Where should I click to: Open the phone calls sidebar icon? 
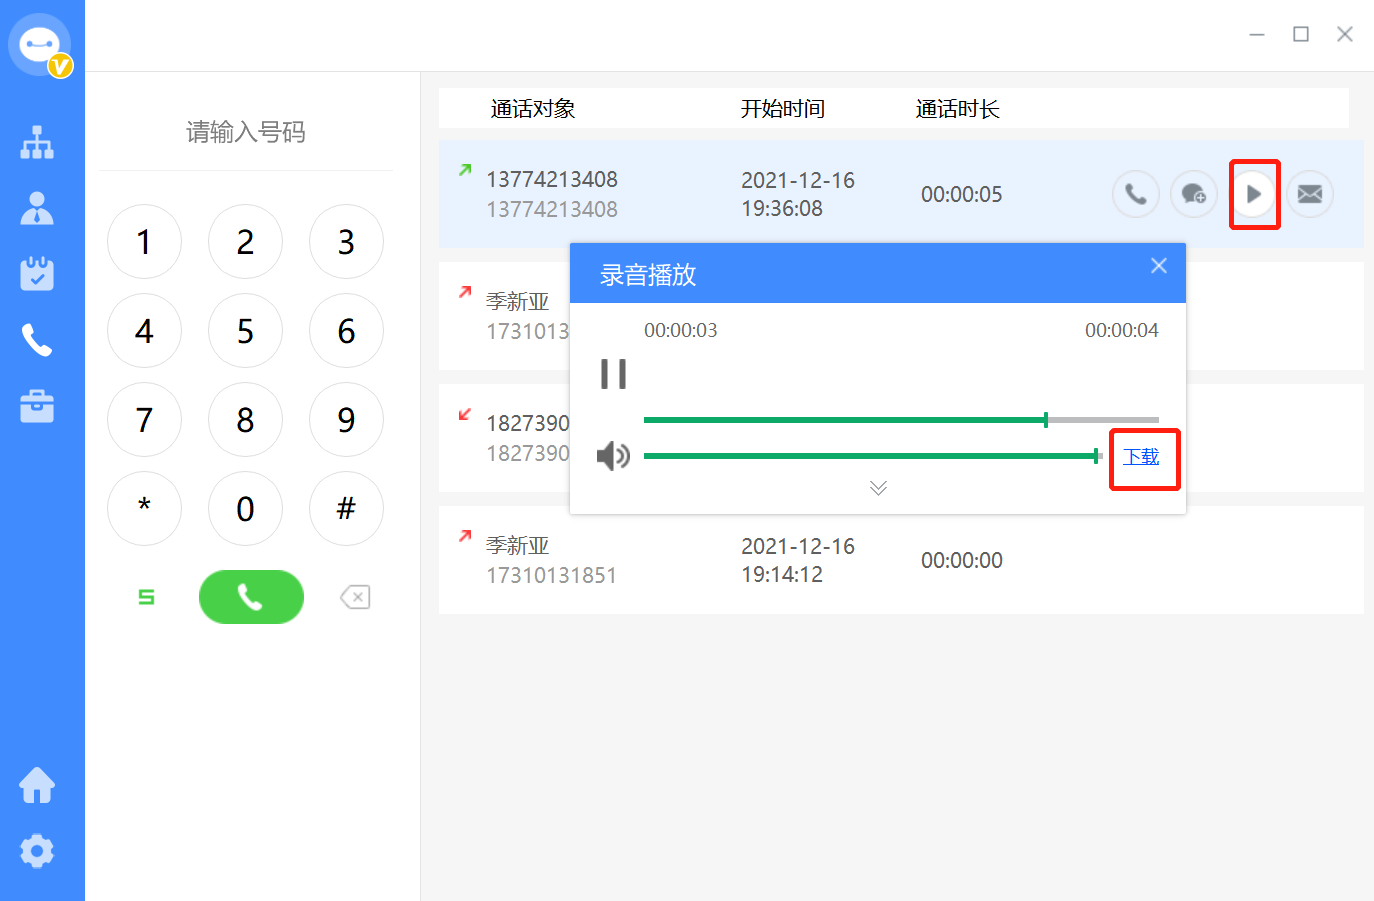[37, 341]
